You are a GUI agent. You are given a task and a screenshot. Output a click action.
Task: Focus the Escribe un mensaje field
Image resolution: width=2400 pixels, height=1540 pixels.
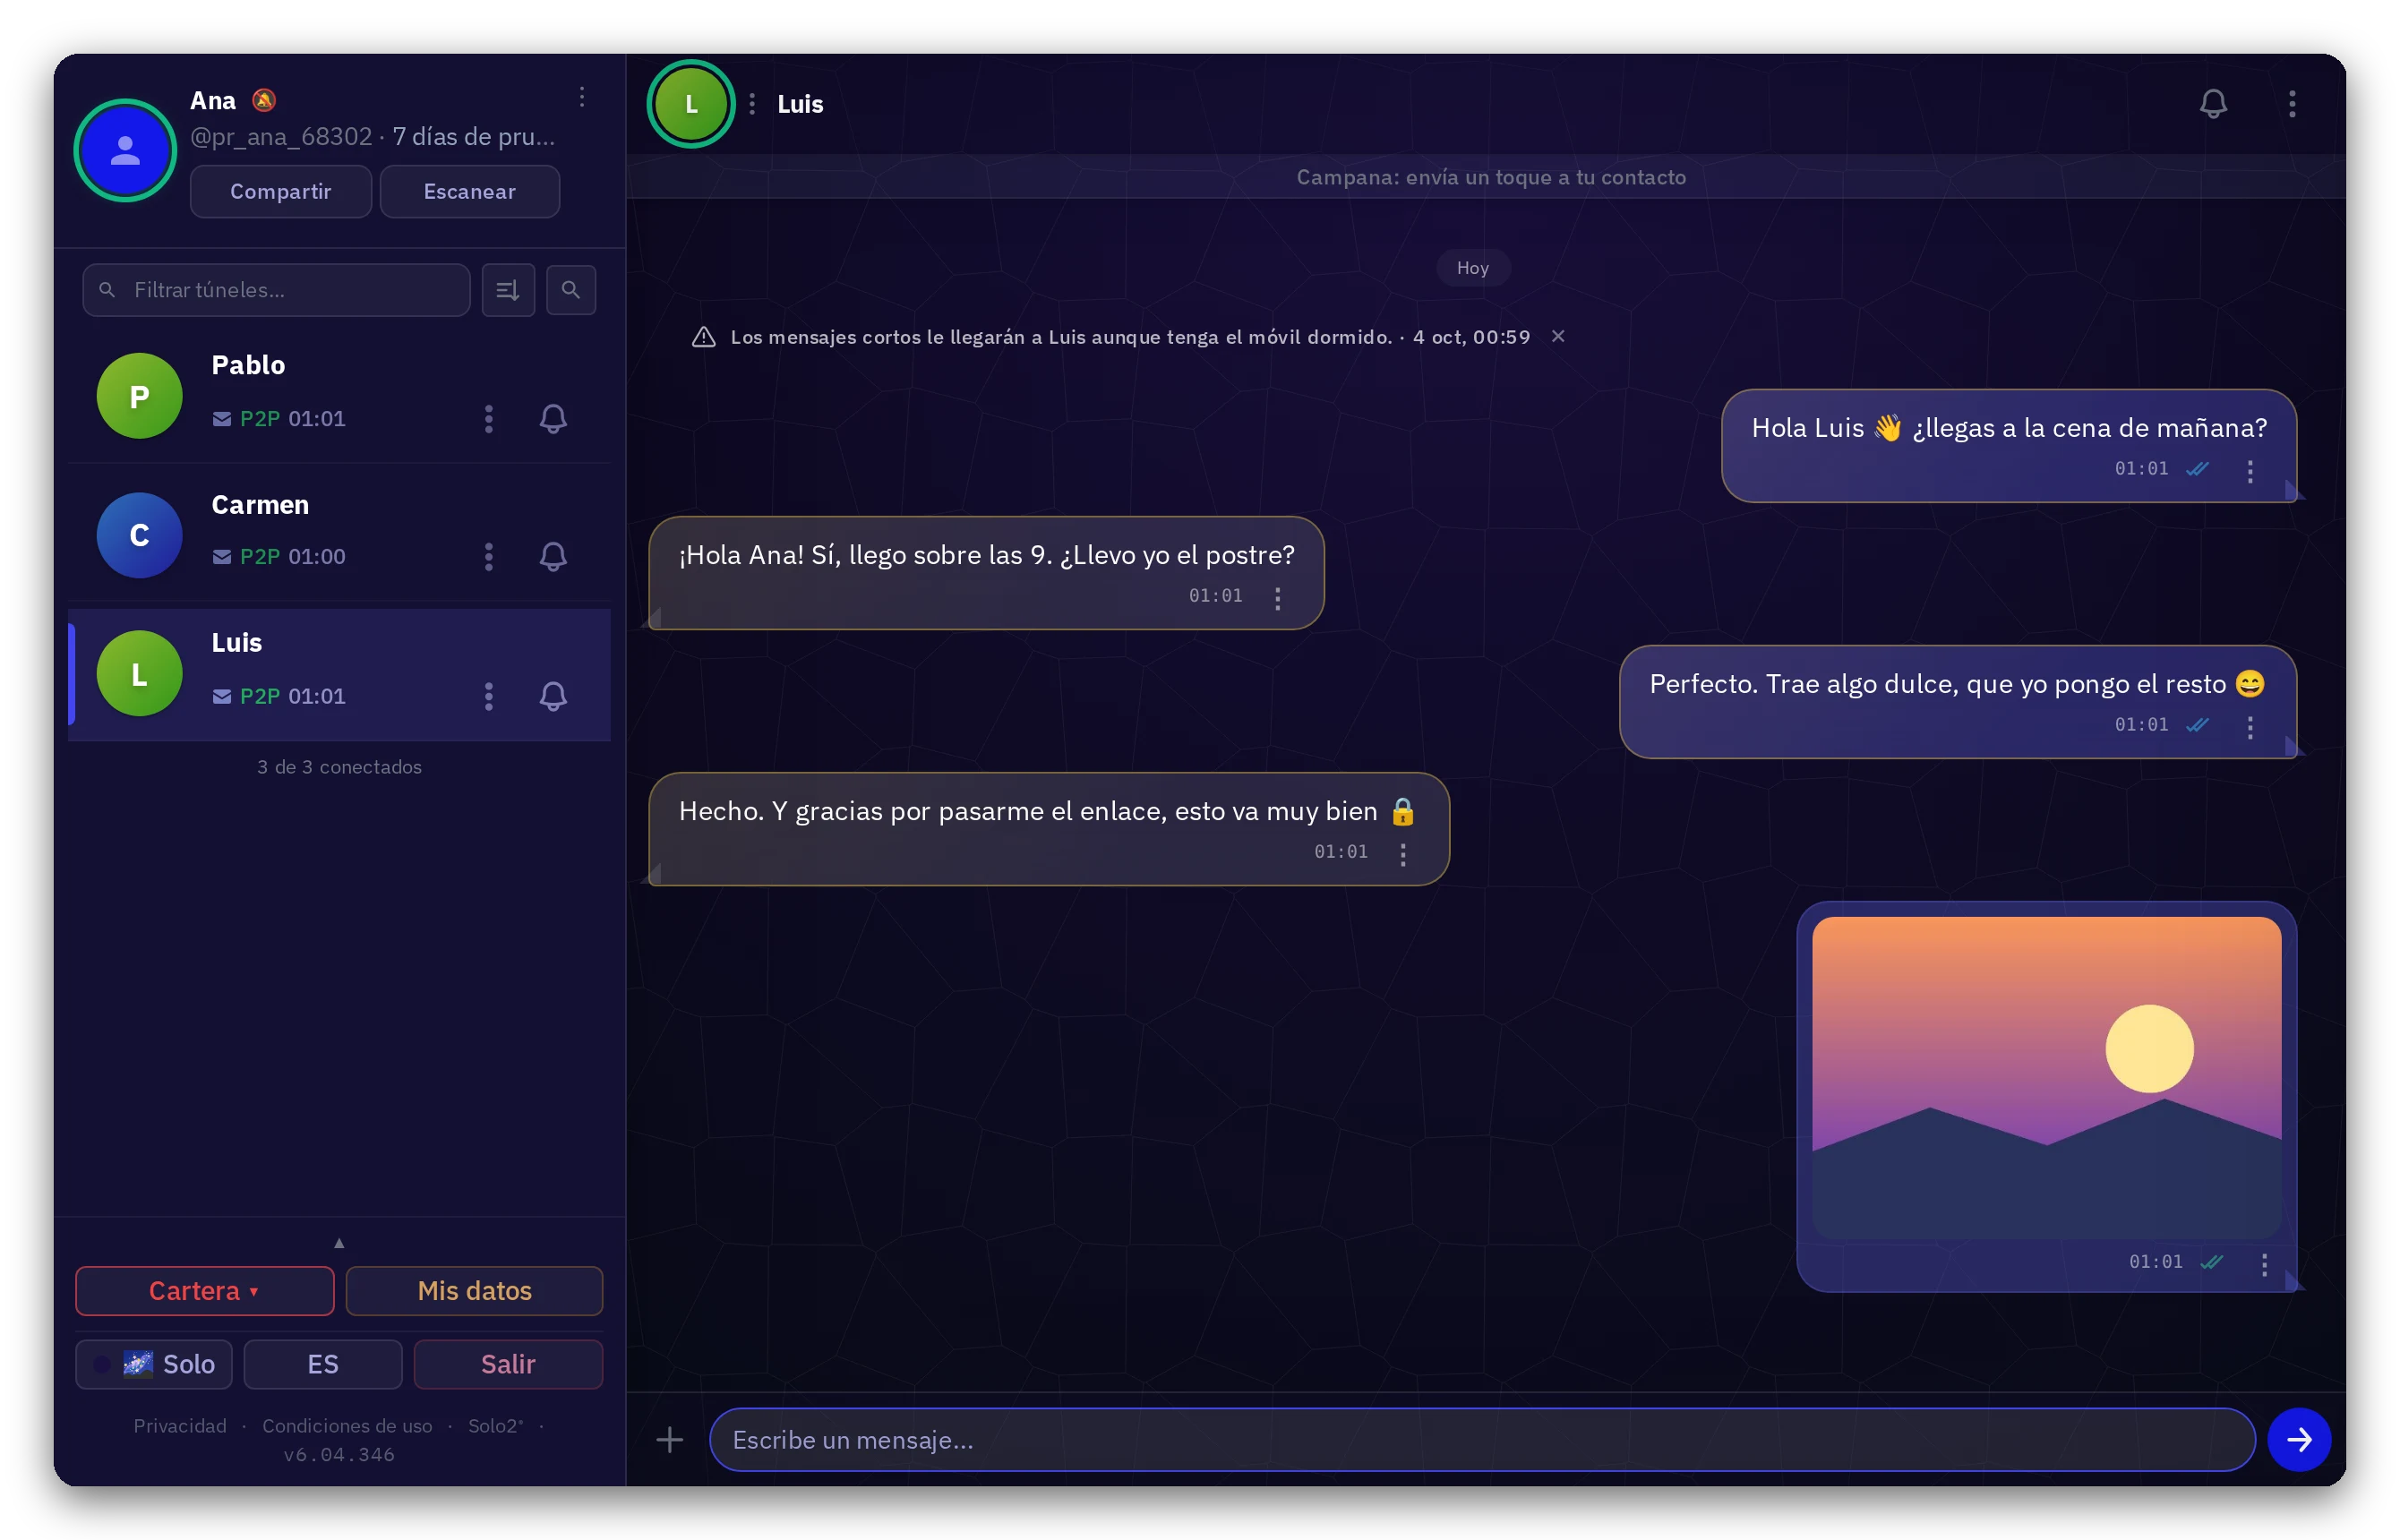pyautogui.click(x=1482, y=1440)
